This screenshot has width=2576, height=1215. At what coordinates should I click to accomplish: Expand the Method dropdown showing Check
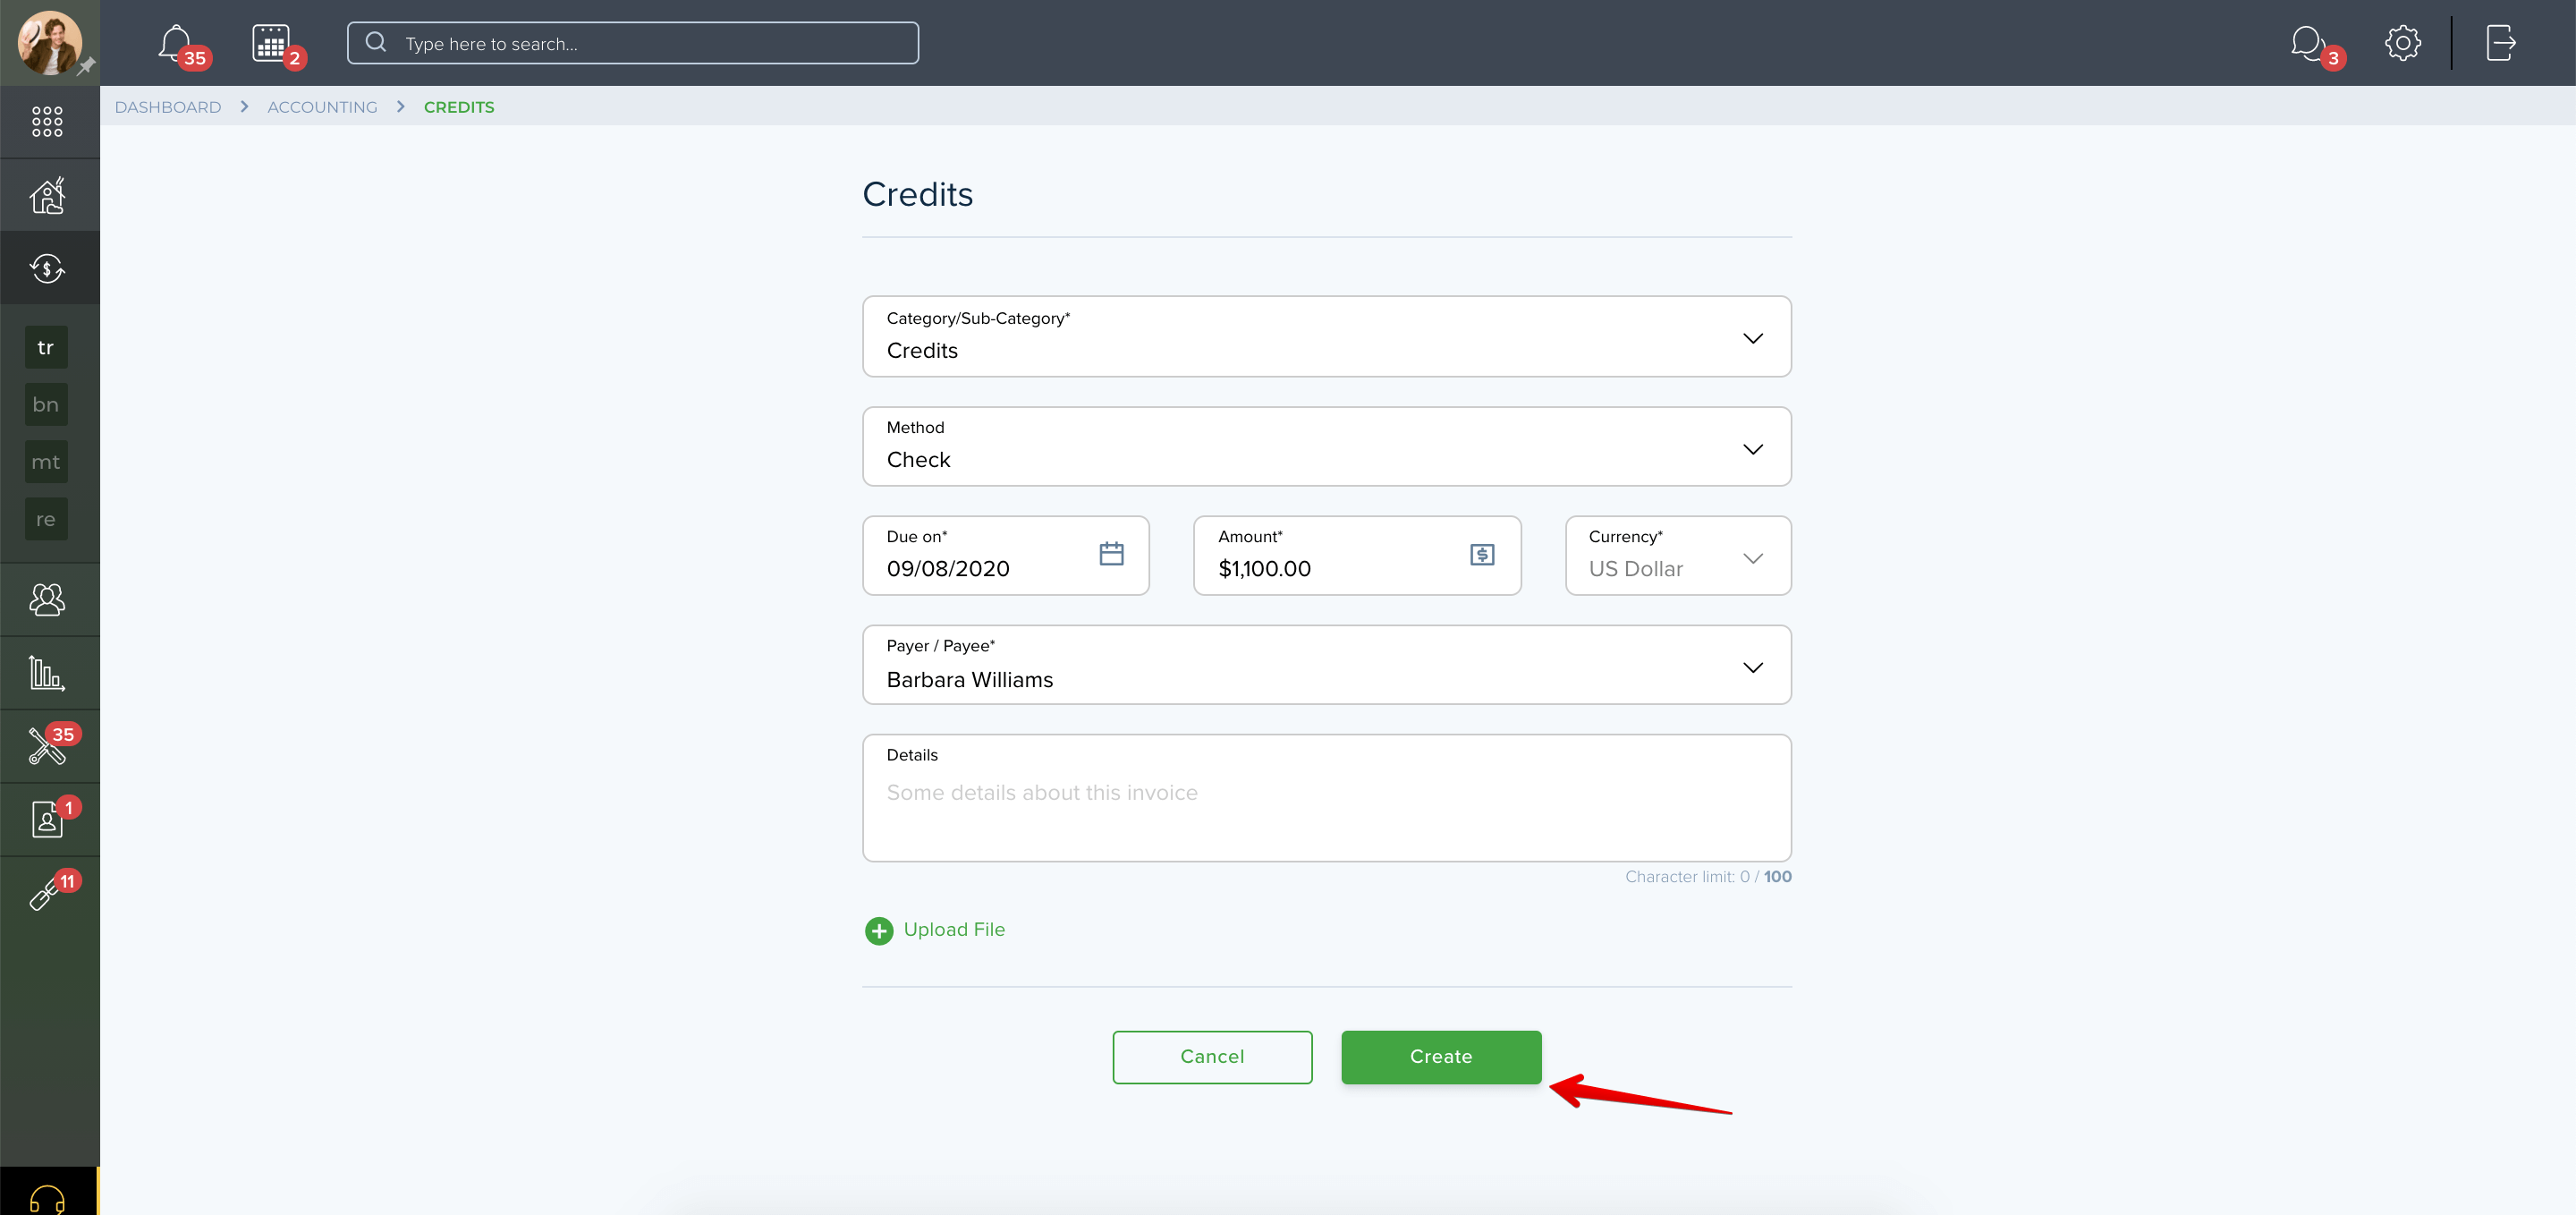(1326, 446)
